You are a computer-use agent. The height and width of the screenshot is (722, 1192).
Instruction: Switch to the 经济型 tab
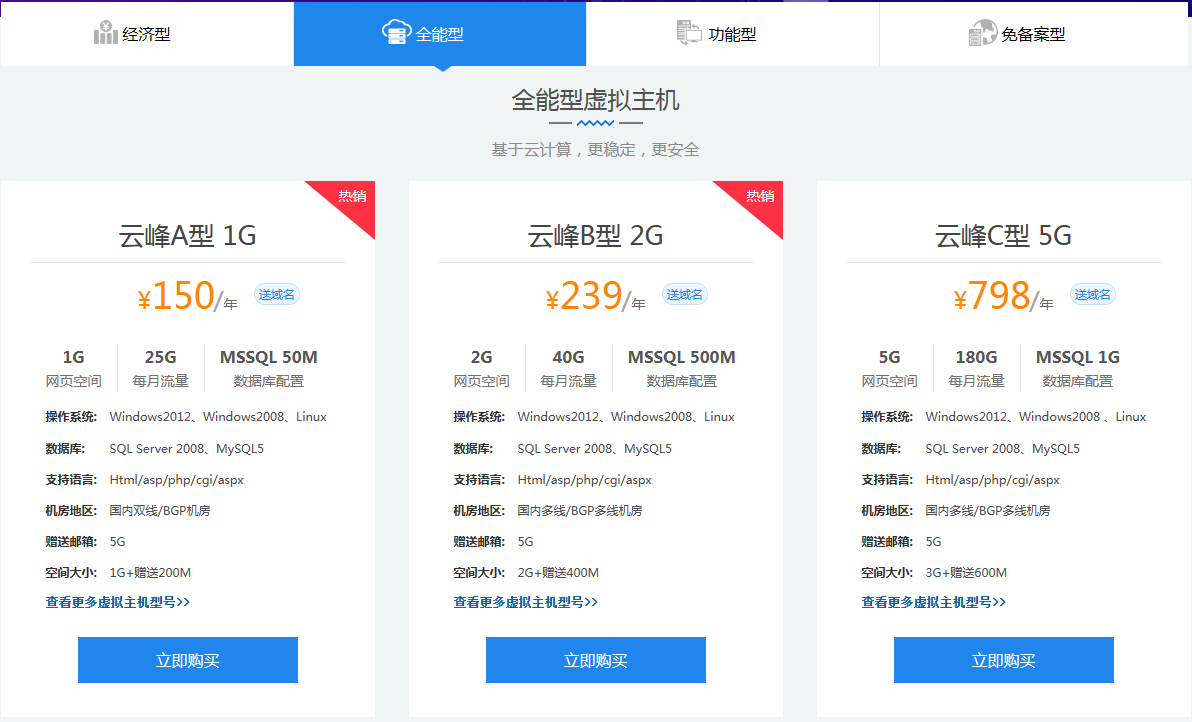[x=146, y=34]
